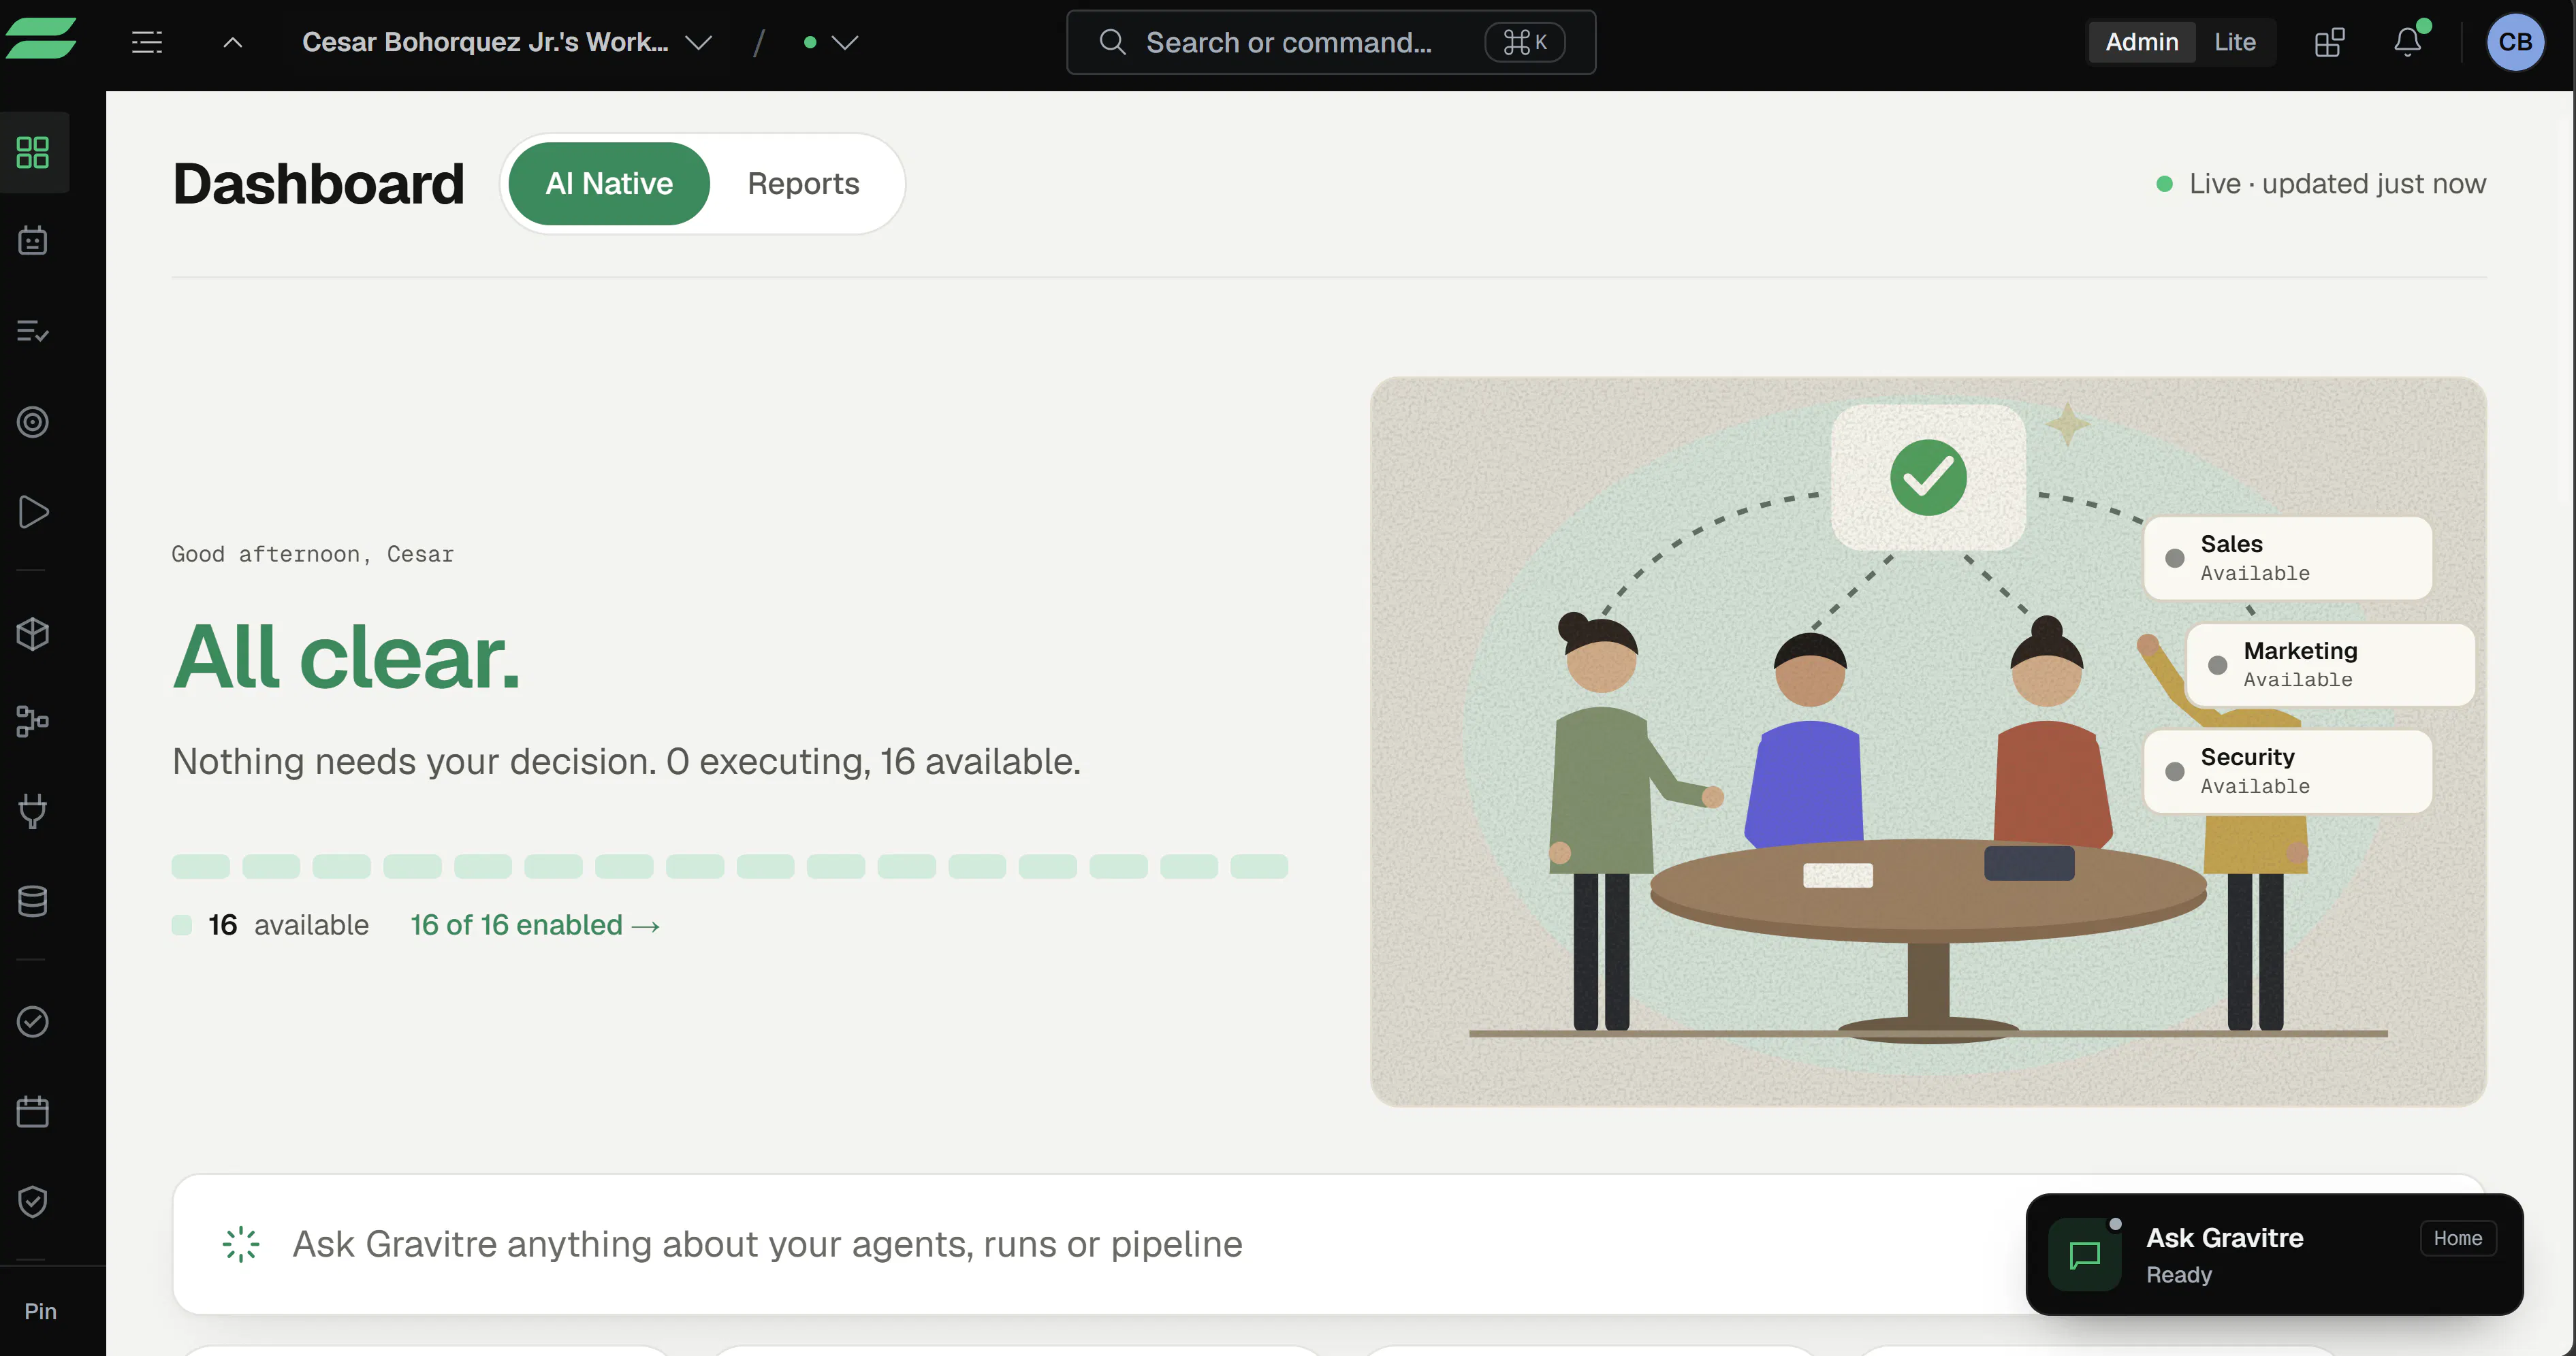Select the Reports tab
This screenshot has width=2576, height=1356.
point(803,183)
